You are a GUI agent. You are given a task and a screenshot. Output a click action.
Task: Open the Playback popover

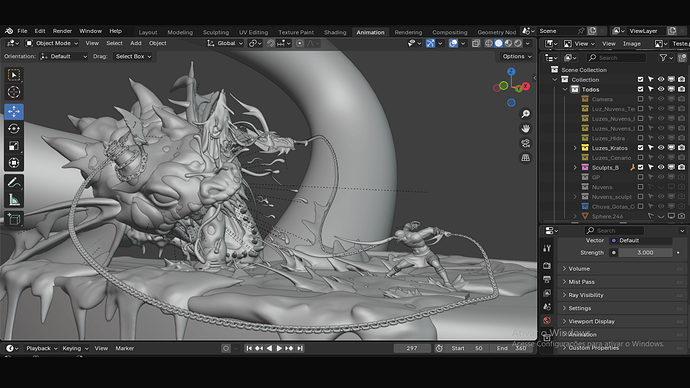(41, 348)
